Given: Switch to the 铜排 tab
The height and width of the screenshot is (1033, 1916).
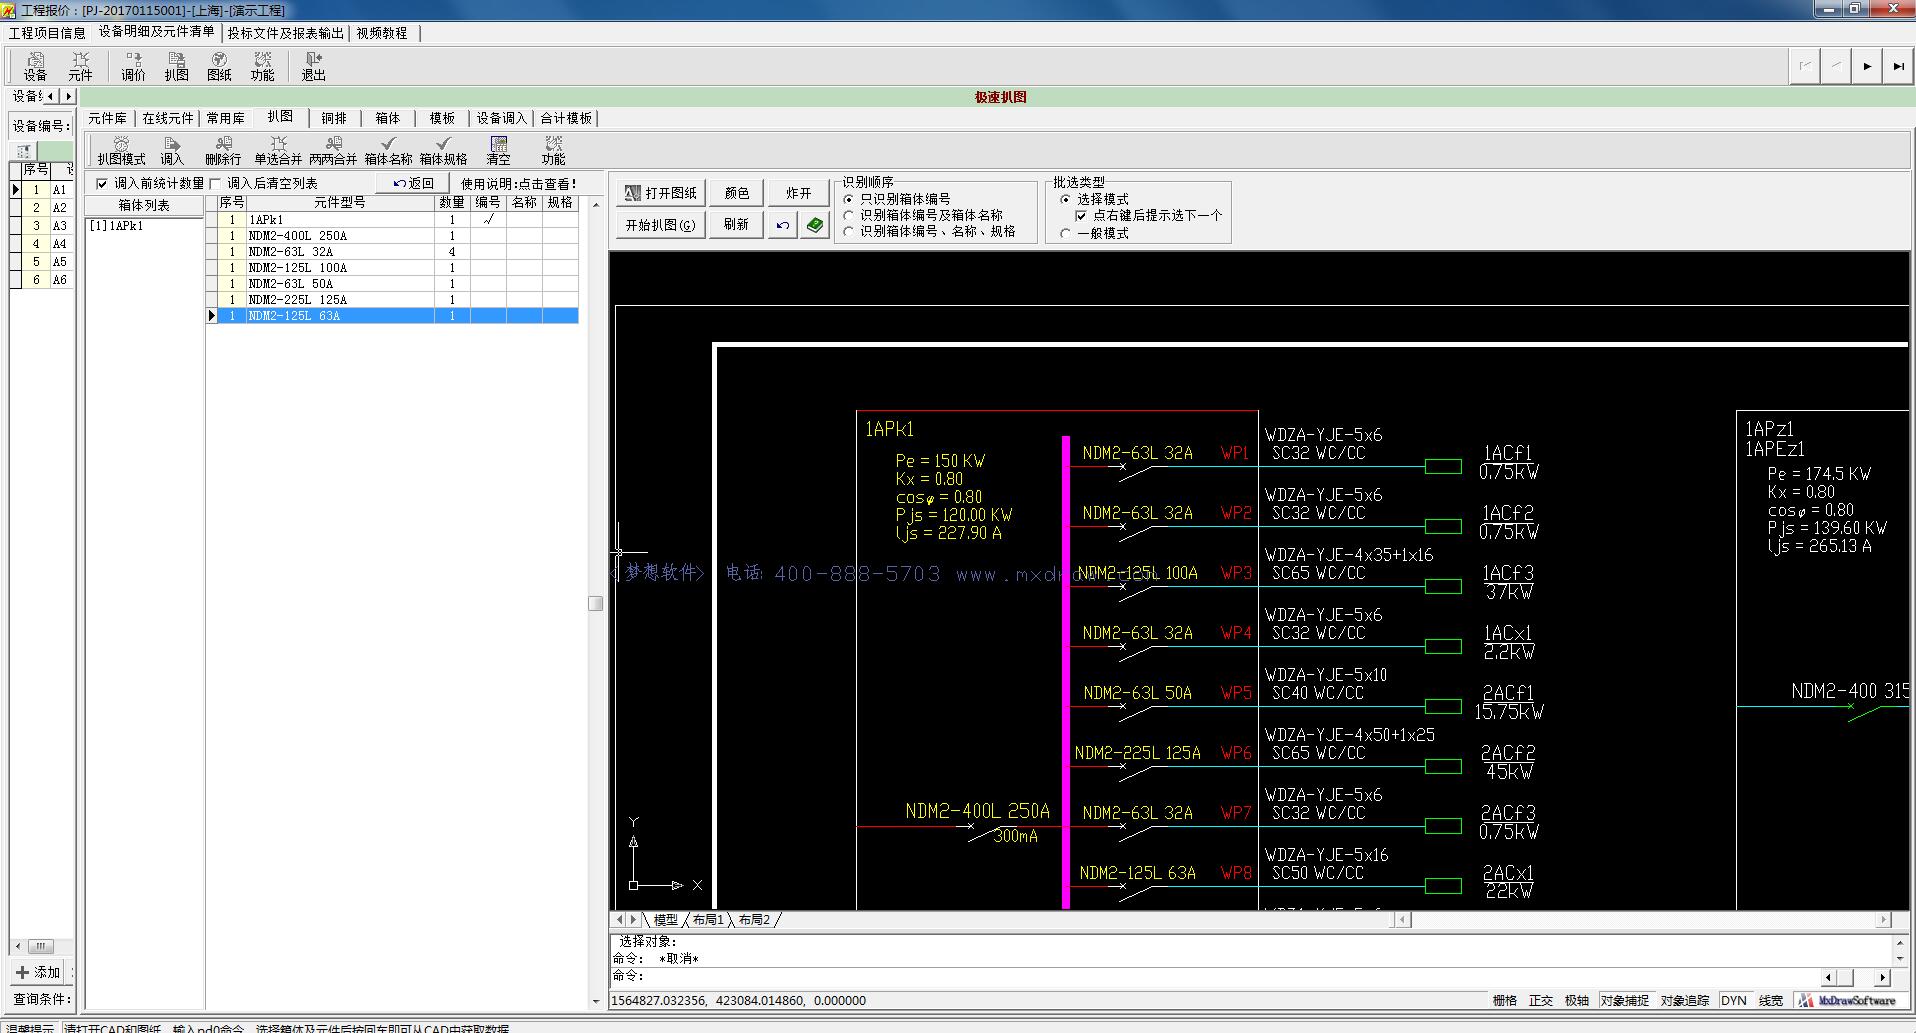Looking at the screenshot, I should (x=334, y=118).
